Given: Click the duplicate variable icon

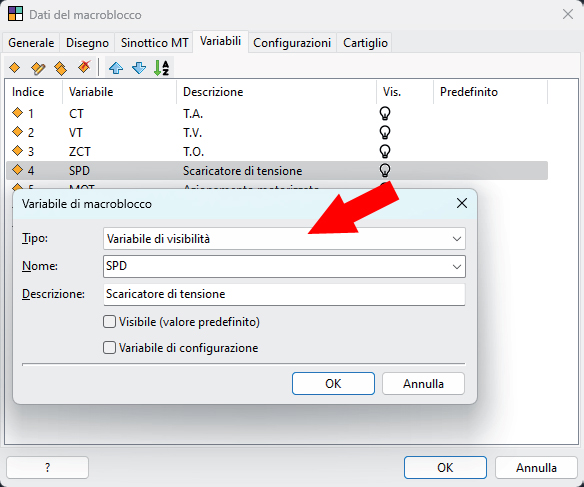Looking at the screenshot, I should pyautogui.click(x=61, y=68).
